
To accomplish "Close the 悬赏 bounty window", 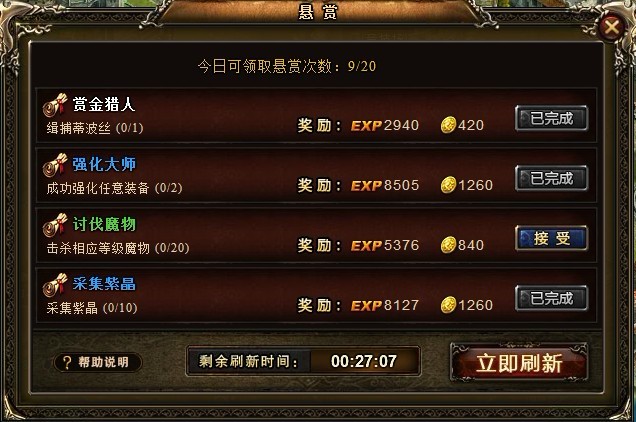I will coord(612,28).
